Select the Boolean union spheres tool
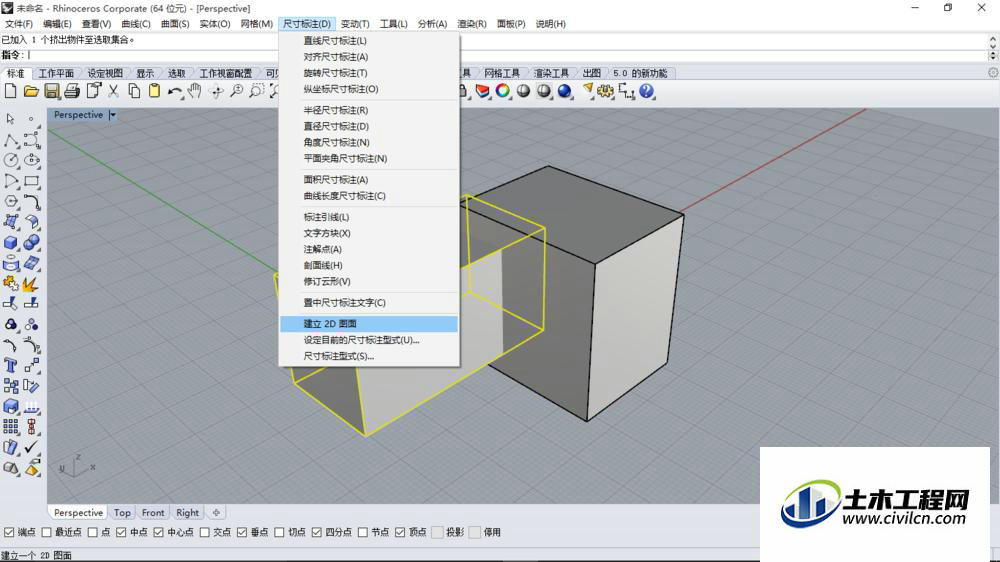 pos(32,242)
